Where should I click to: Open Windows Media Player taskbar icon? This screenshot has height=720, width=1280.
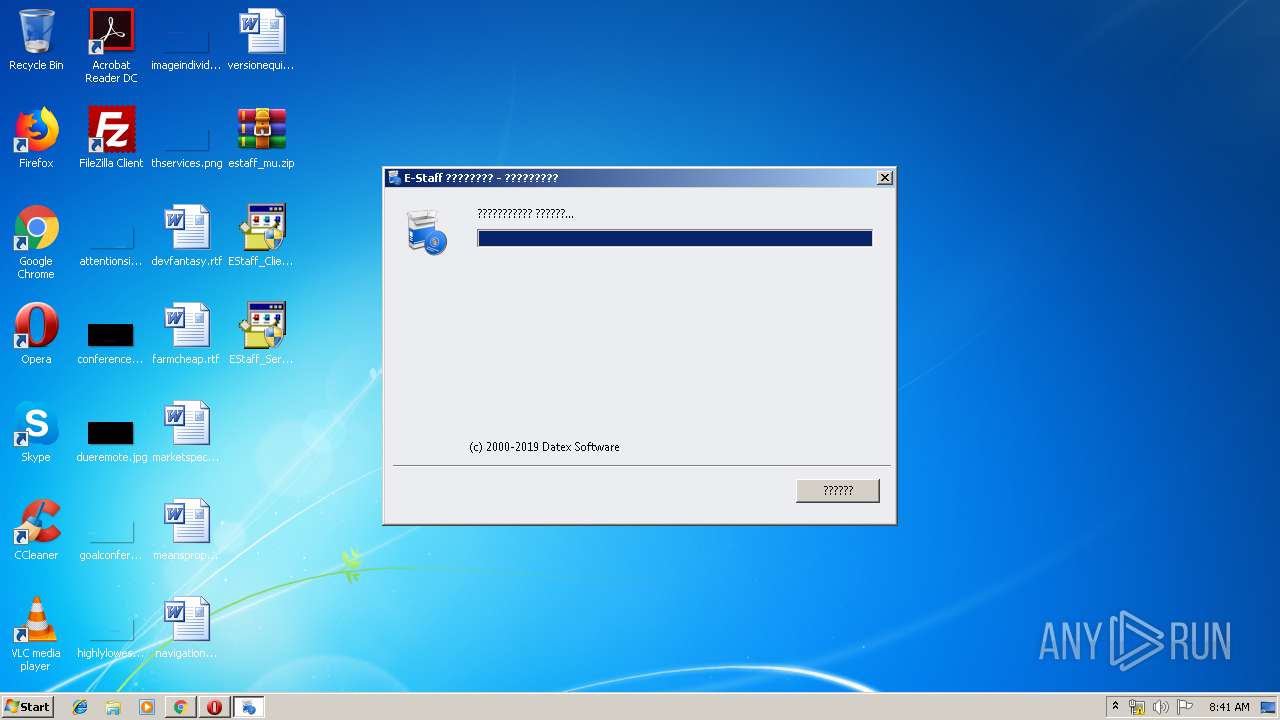click(x=147, y=707)
